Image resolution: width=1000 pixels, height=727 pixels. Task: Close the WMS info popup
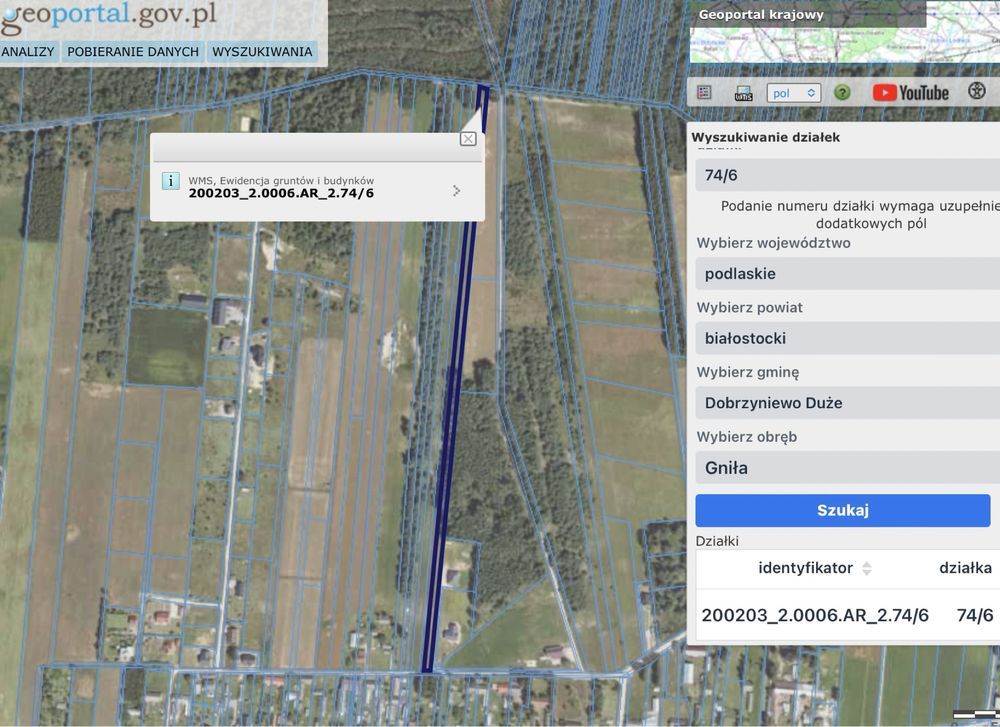(468, 139)
